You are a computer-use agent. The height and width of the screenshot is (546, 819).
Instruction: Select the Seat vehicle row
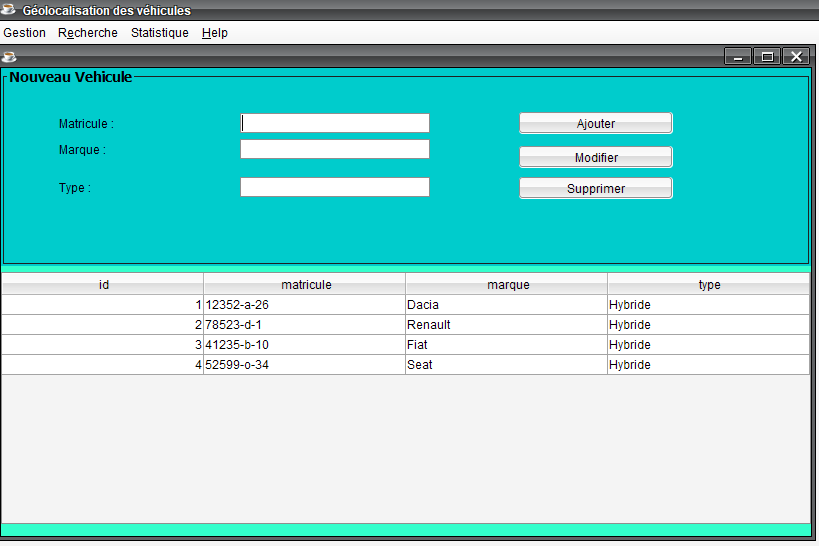coord(405,365)
